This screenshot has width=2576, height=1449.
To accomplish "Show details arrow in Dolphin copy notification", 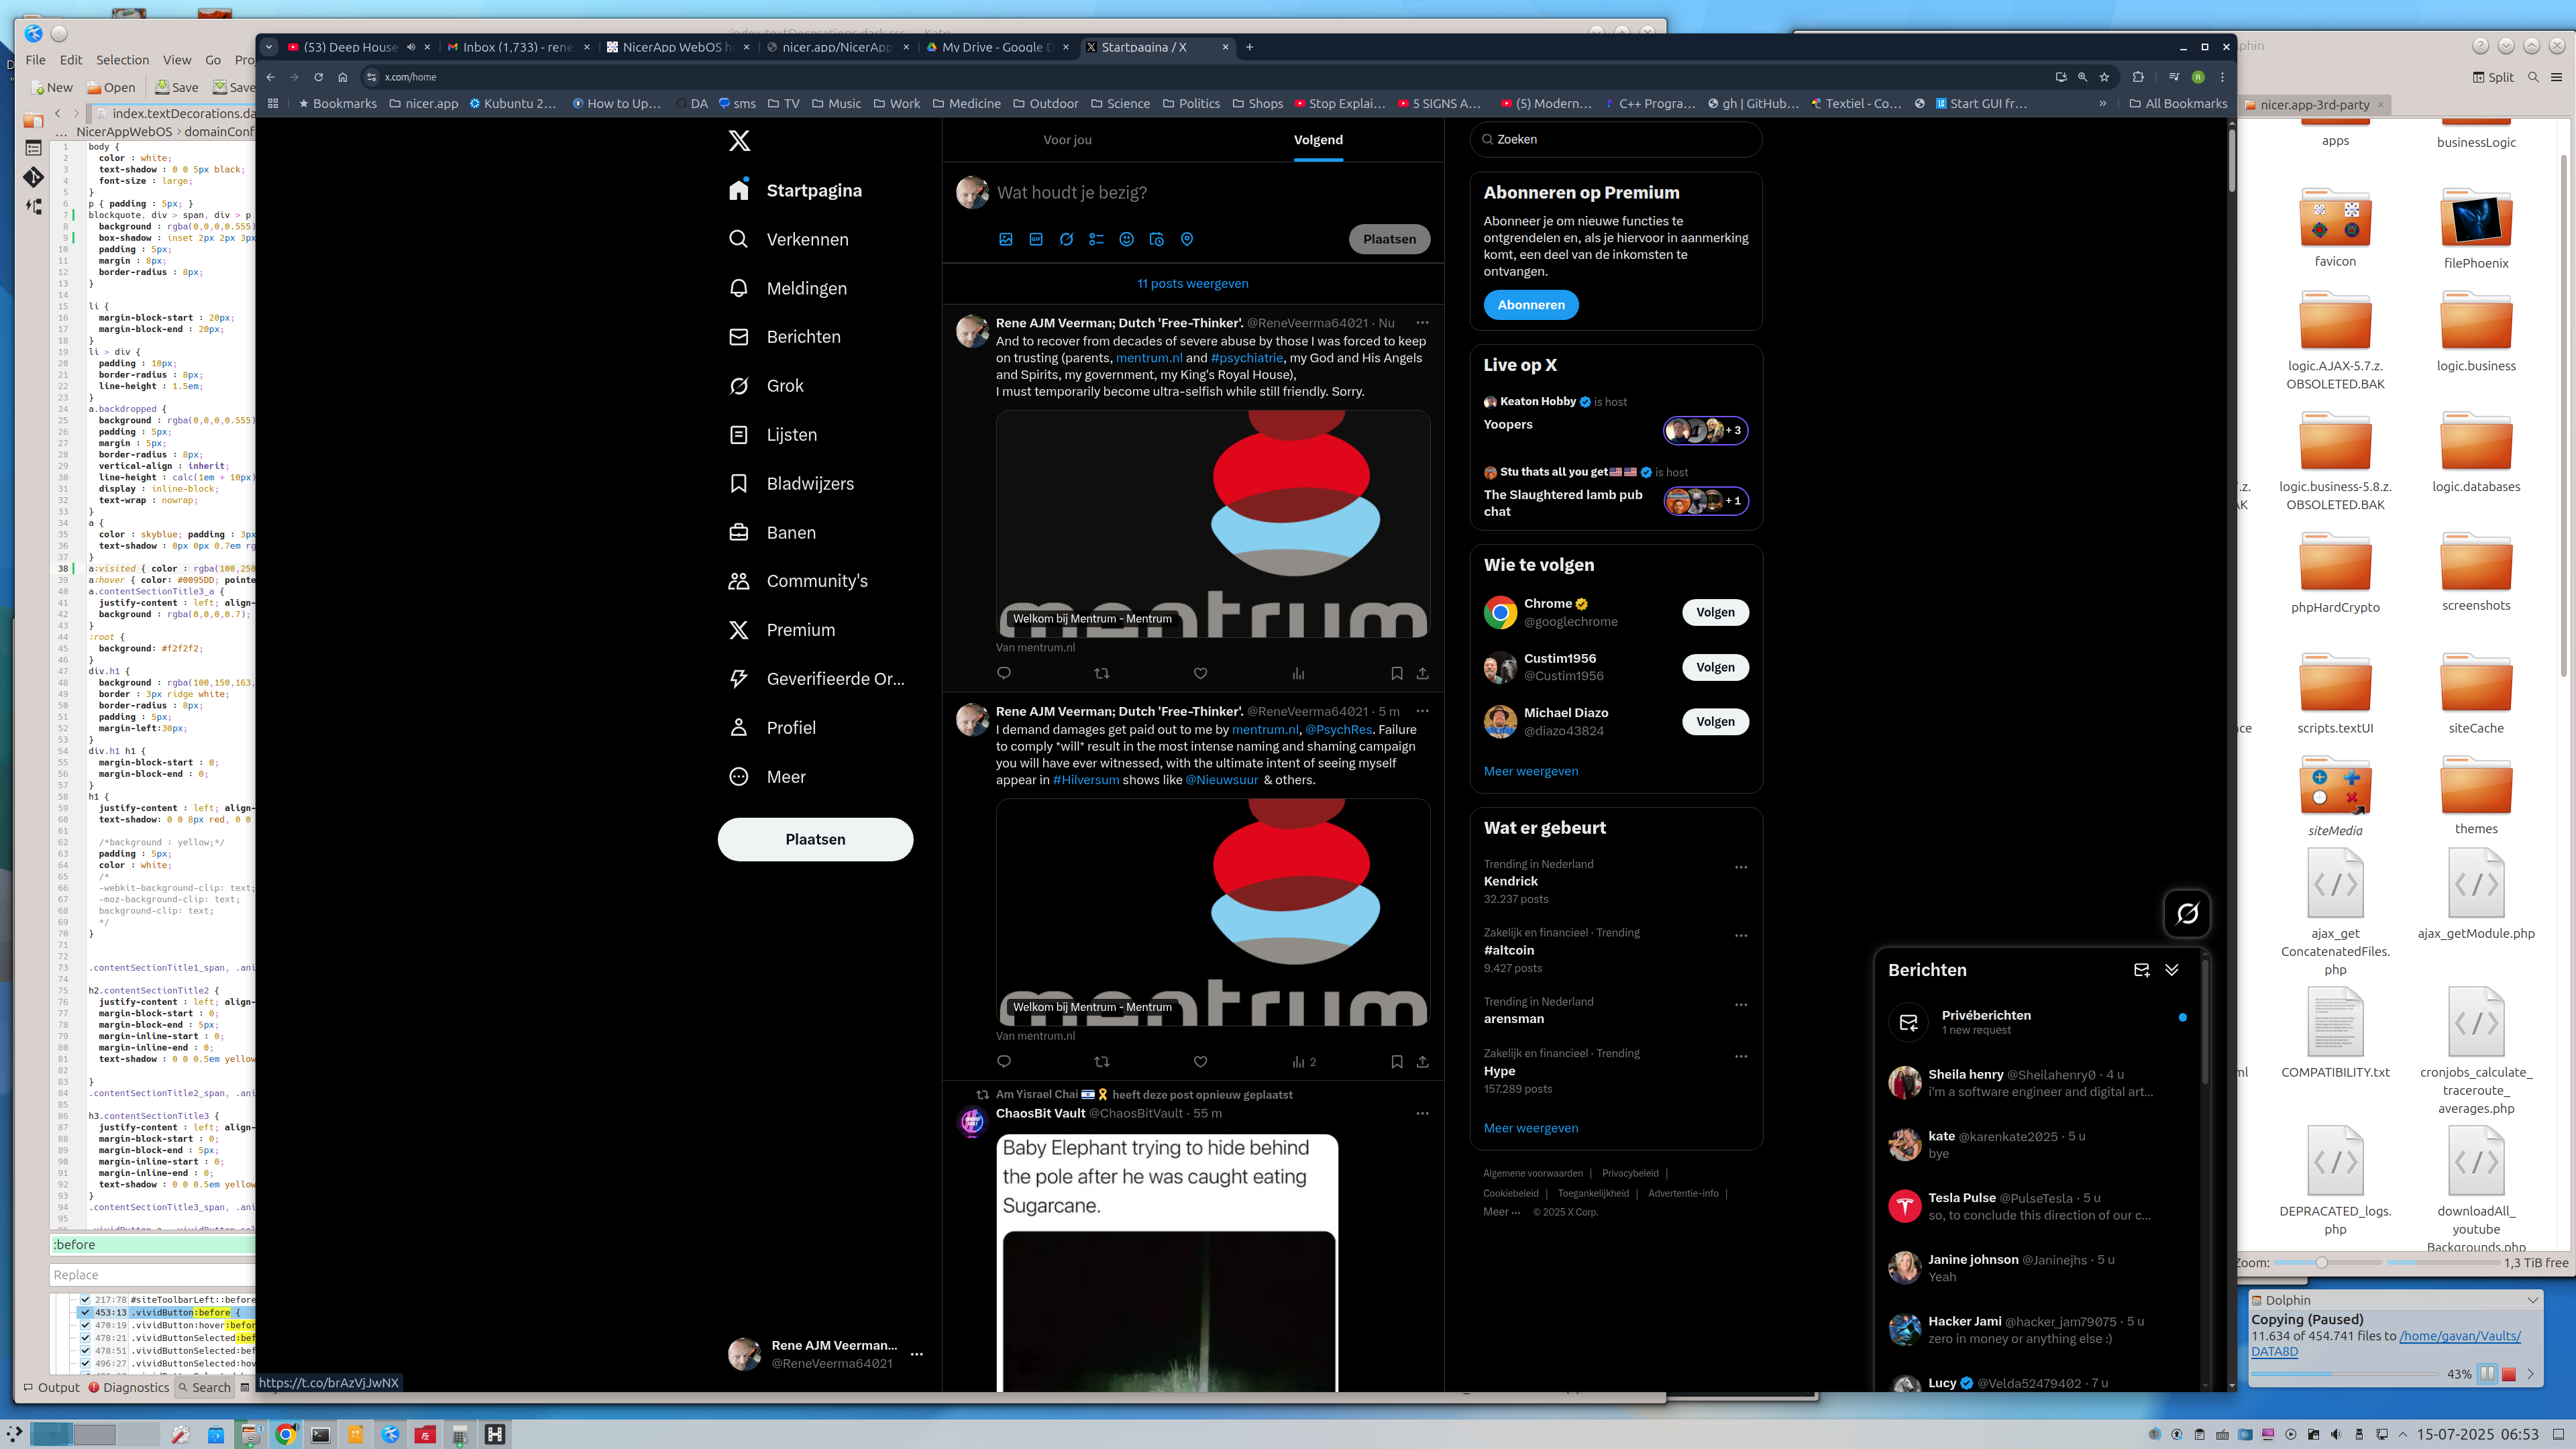I will click(2531, 1374).
